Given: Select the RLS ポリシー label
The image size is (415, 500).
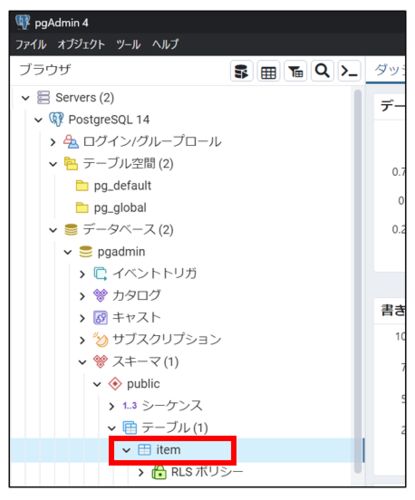Looking at the screenshot, I should pyautogui.click(x=207, y=472).
